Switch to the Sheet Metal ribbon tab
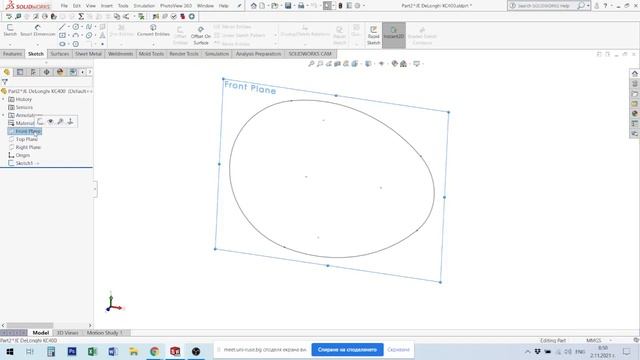The width and height of the screenshot is (640, 360). (88, 54)
